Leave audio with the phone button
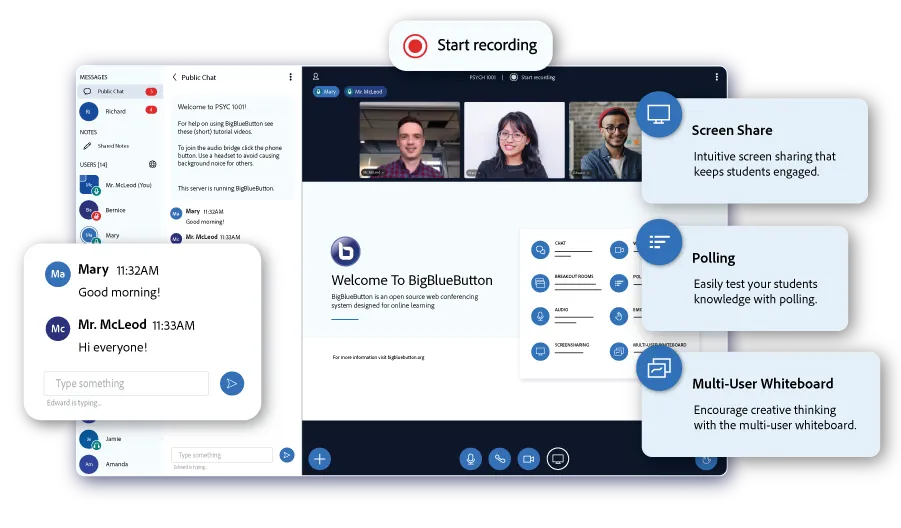The width and height of the screenshot is (901, 528). 499,458
